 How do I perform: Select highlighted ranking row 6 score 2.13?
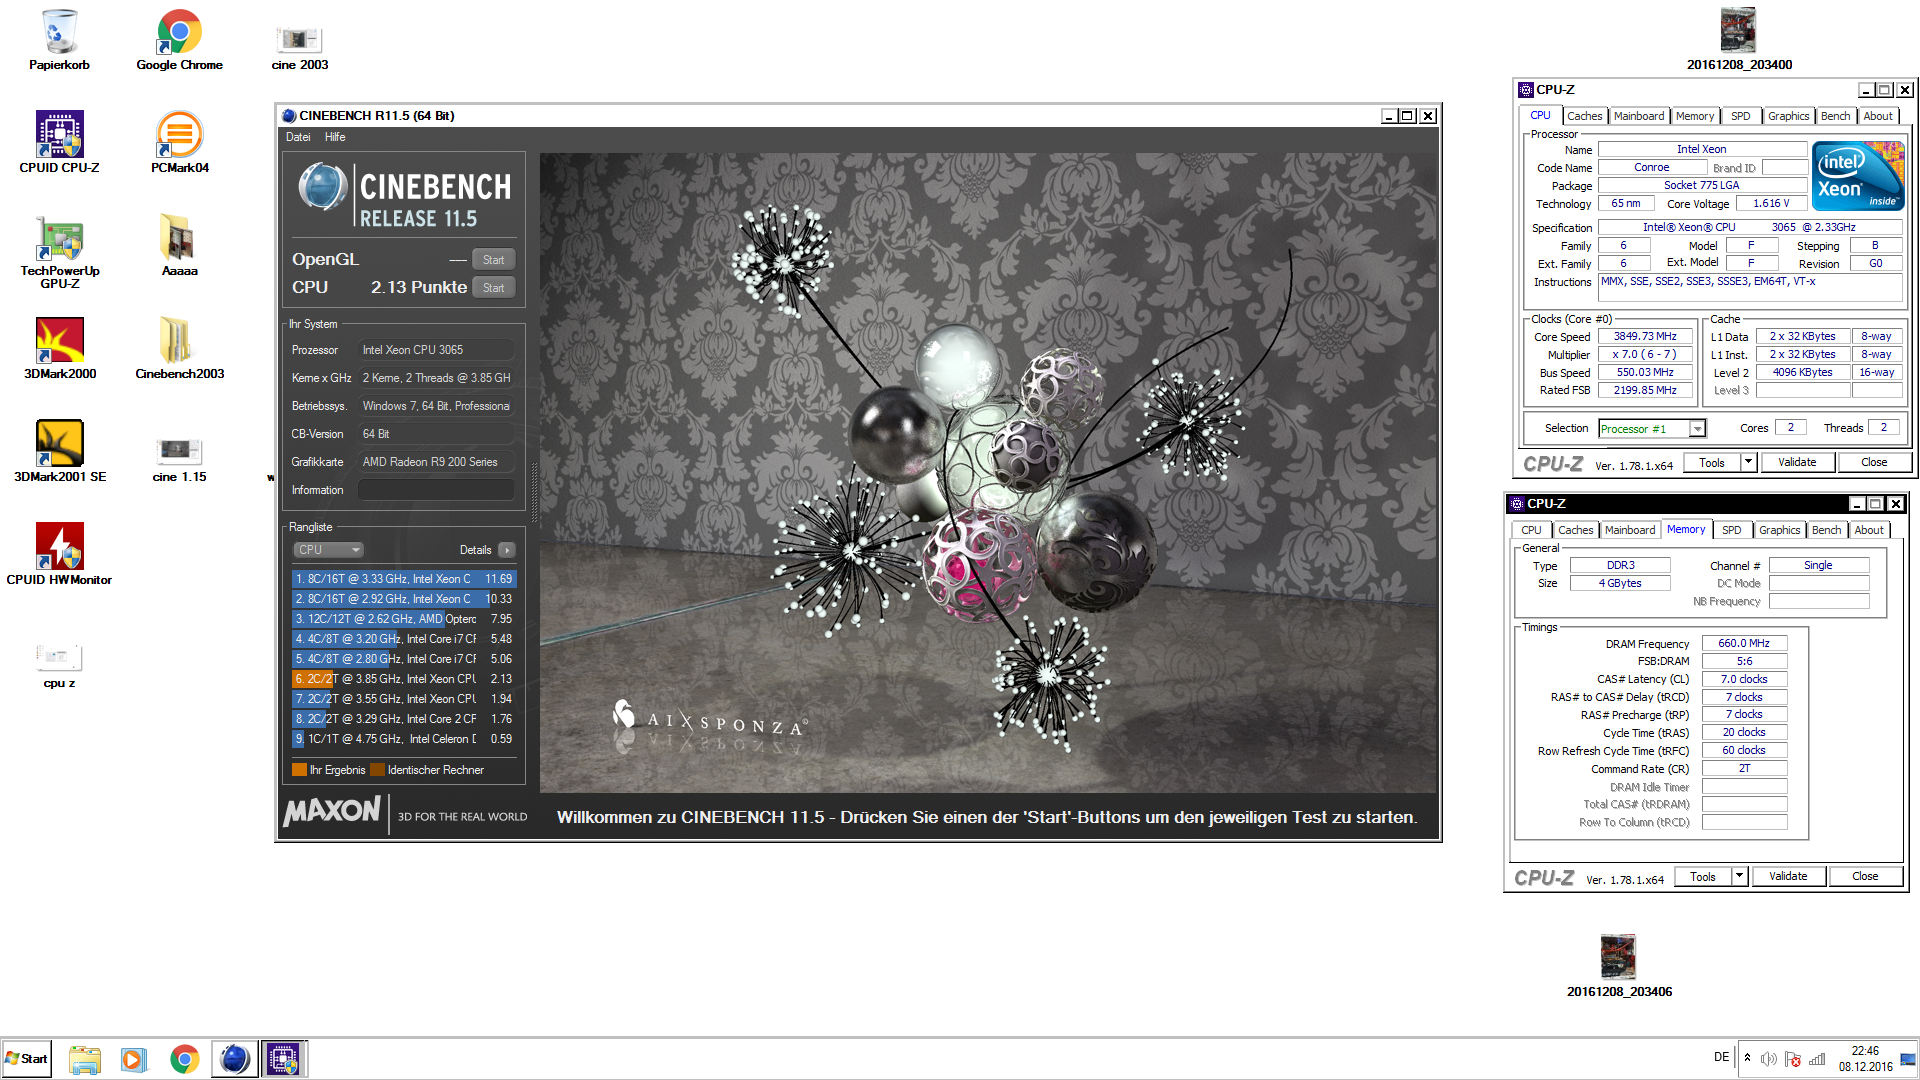[x=404, y=679]
